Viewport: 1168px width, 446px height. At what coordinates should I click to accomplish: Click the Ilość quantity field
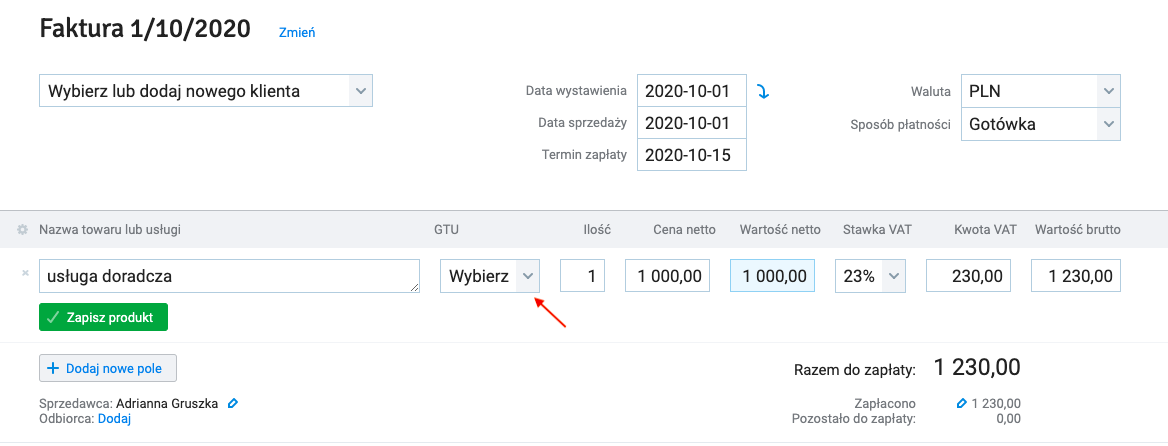[583, 276]
